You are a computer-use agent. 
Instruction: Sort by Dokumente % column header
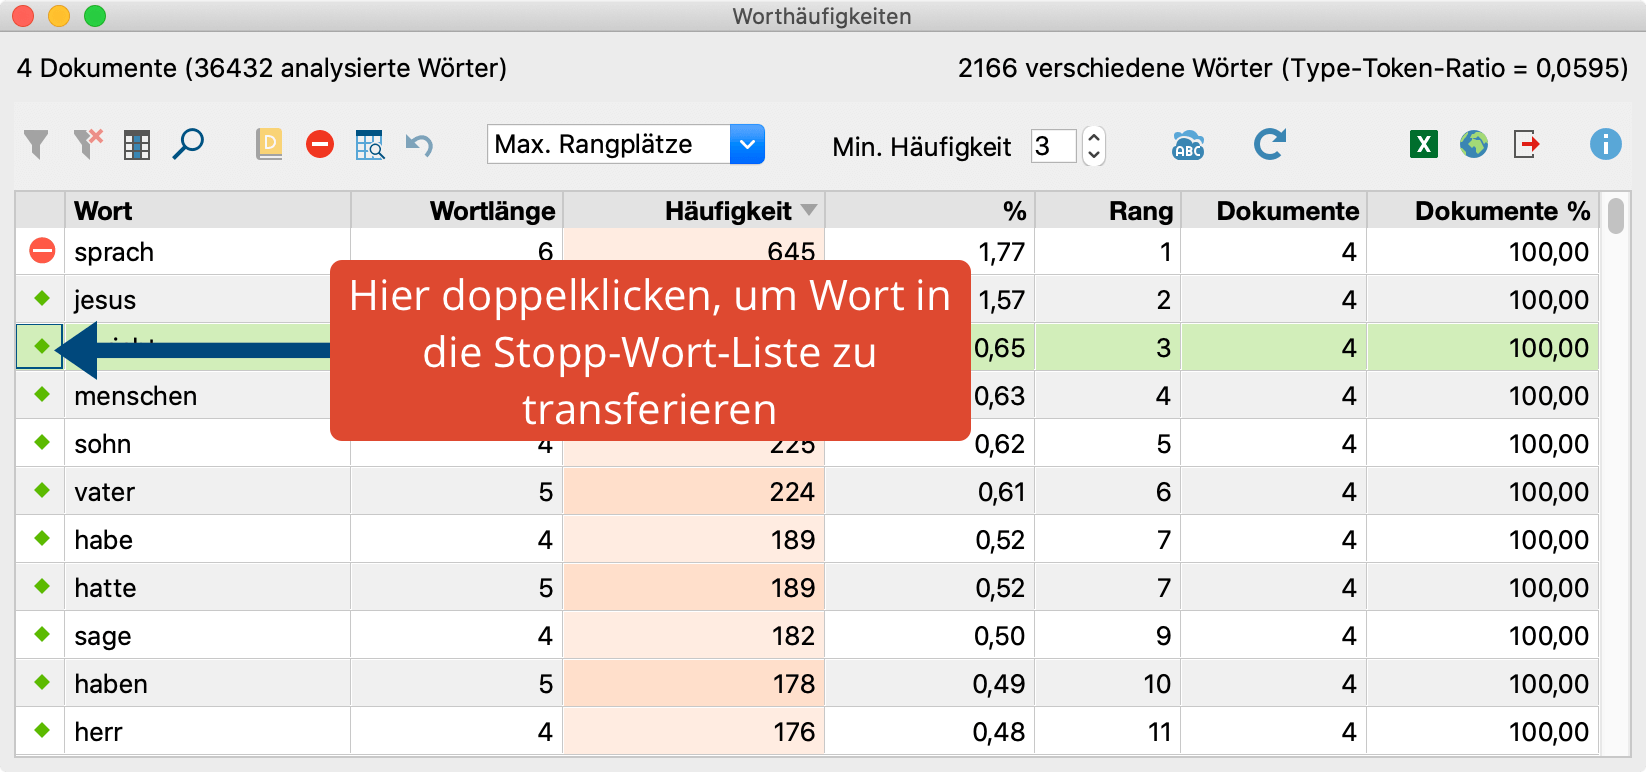coord(1483,211)
